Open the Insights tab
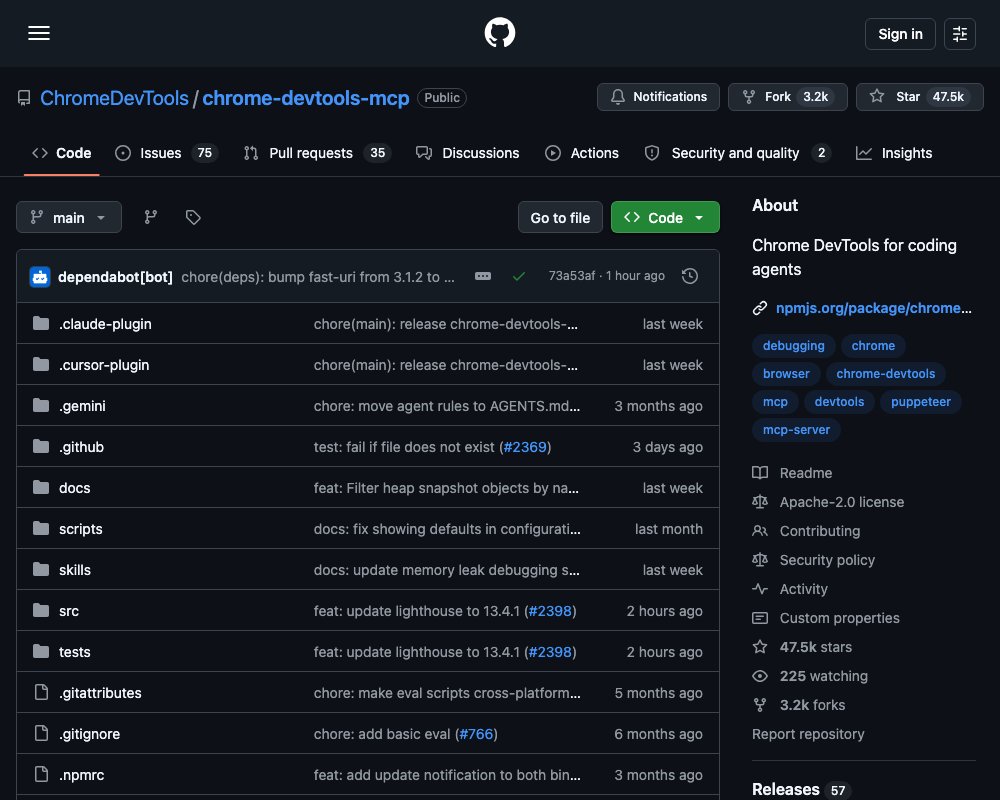 click(x=893, y=153)
